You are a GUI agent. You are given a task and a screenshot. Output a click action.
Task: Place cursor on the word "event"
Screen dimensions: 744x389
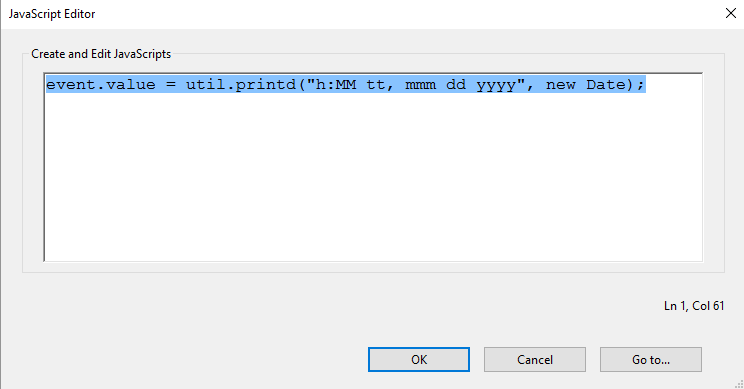[x=71, y=85]
